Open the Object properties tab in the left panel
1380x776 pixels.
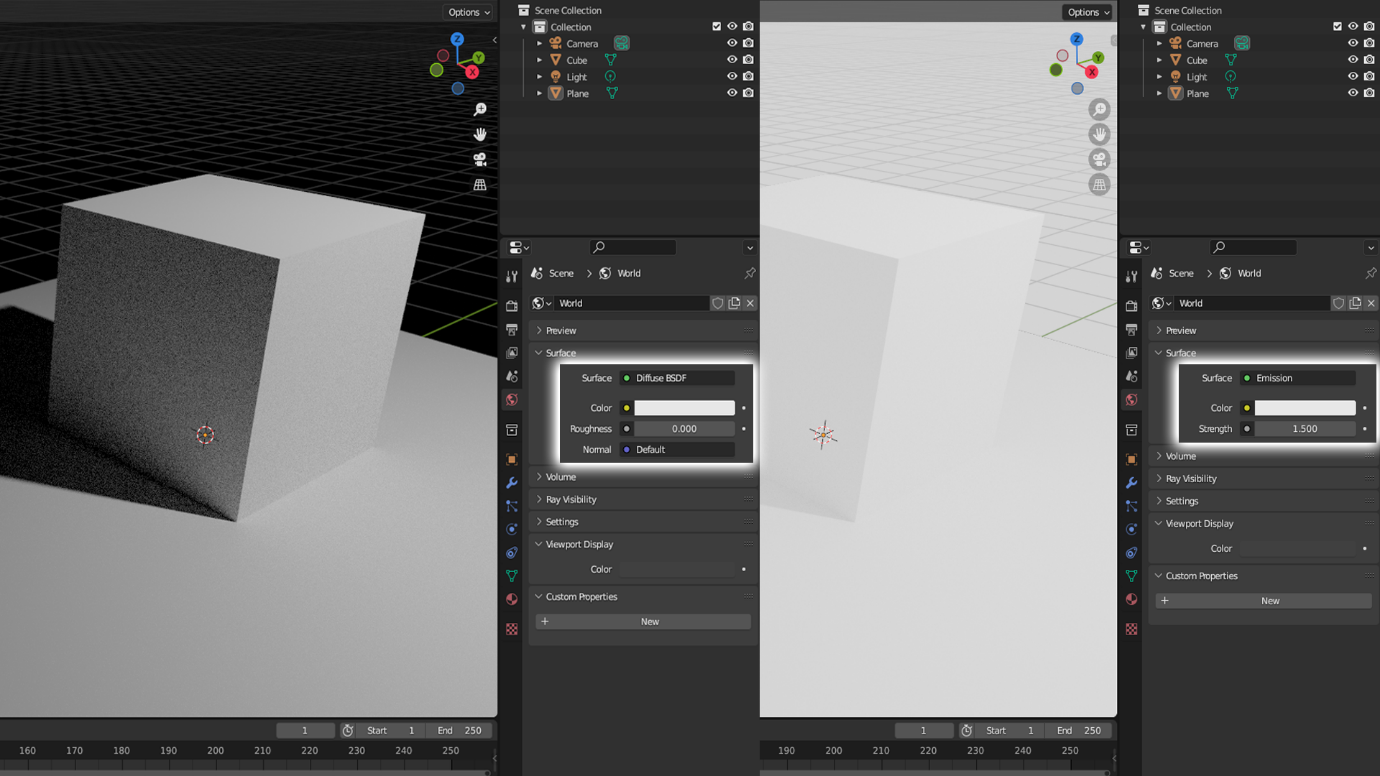[x=512, y=460]
